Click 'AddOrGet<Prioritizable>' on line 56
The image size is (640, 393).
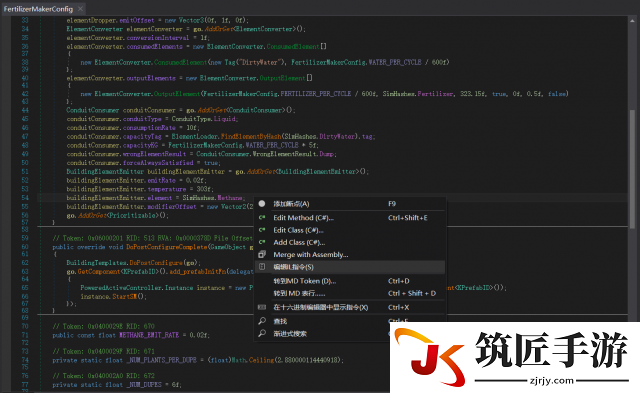tap(117, 215)
